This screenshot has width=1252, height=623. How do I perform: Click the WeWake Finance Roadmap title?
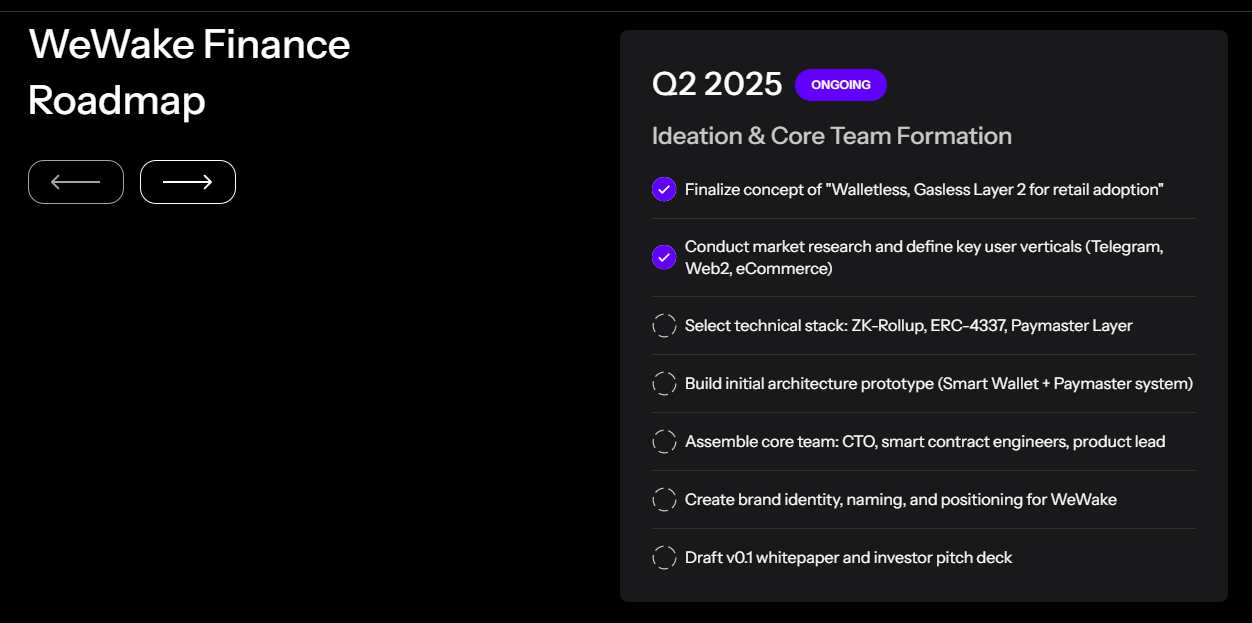[x=189, y=72]
